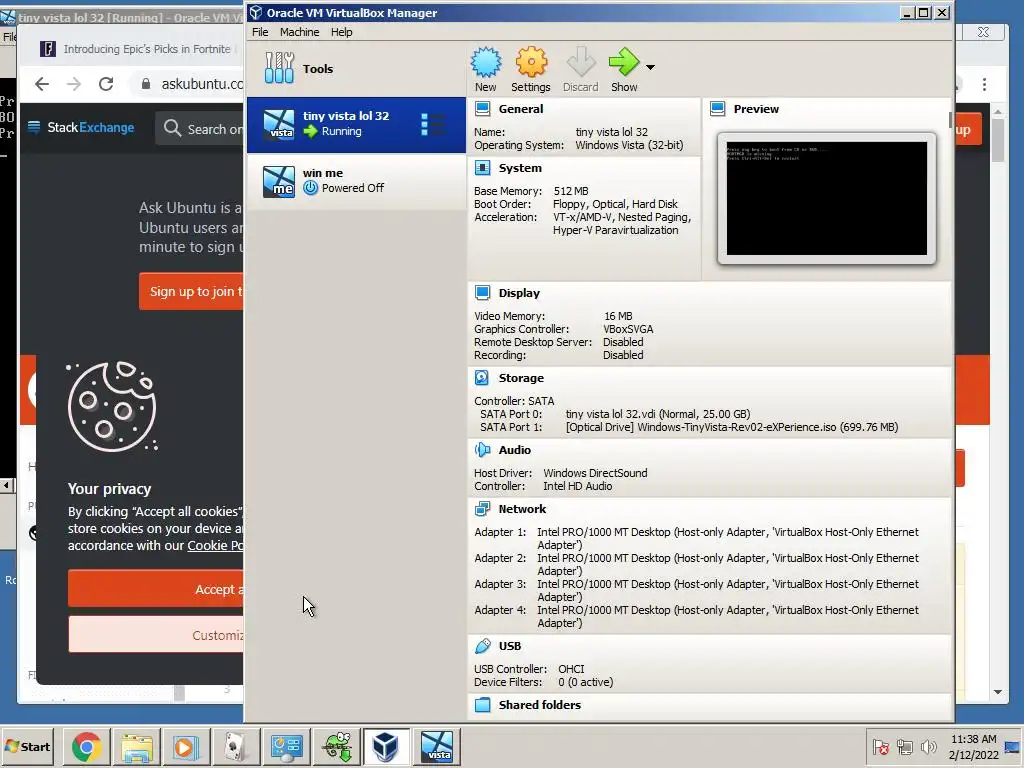Open the Help menu
Screen dimensions: 1024x768
pyautogui.click(x=342, y=32)
